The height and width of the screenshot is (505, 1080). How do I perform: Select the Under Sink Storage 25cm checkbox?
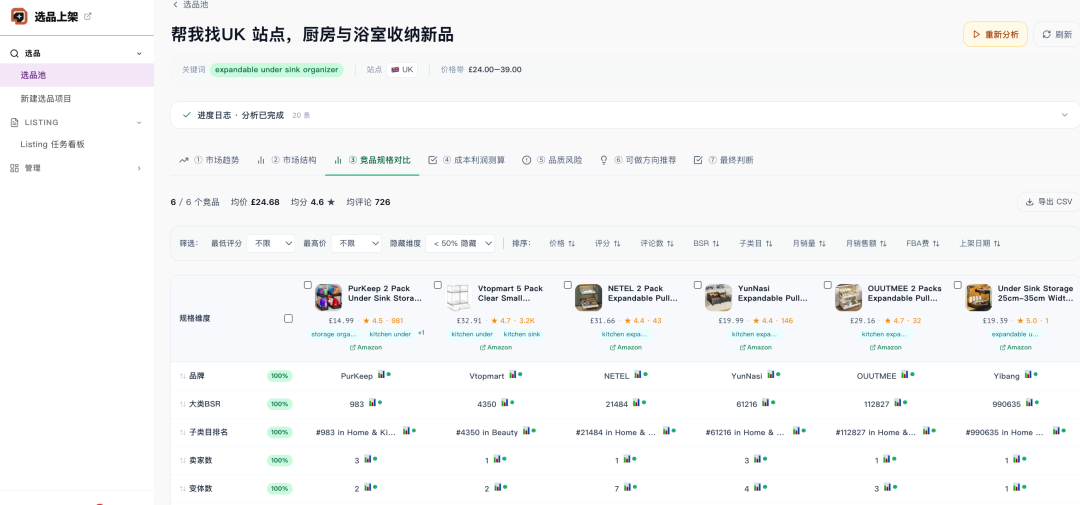click(957, 285)
